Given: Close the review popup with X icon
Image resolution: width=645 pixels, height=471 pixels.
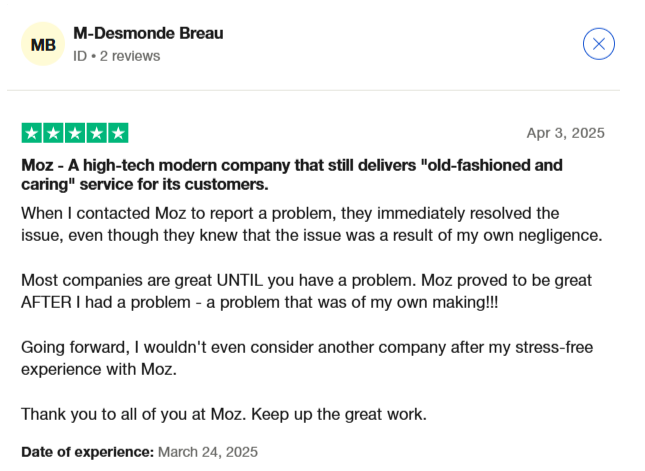Looking at the screenshot, I should click(x=599, y=44).
